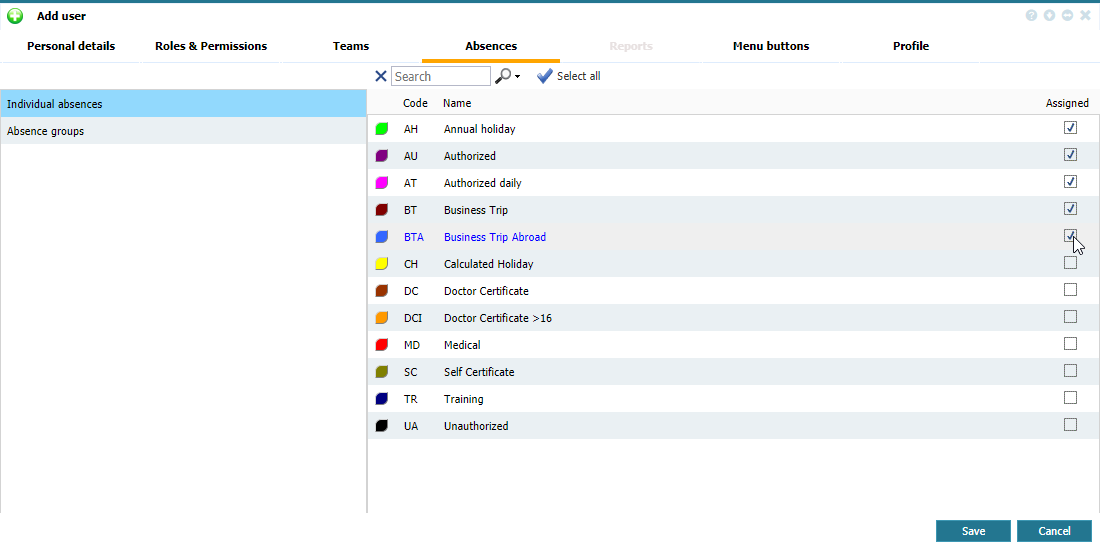Focus the Search input field
The width and height of the screenshot is (1100, 550).
(x=440, y=76)
